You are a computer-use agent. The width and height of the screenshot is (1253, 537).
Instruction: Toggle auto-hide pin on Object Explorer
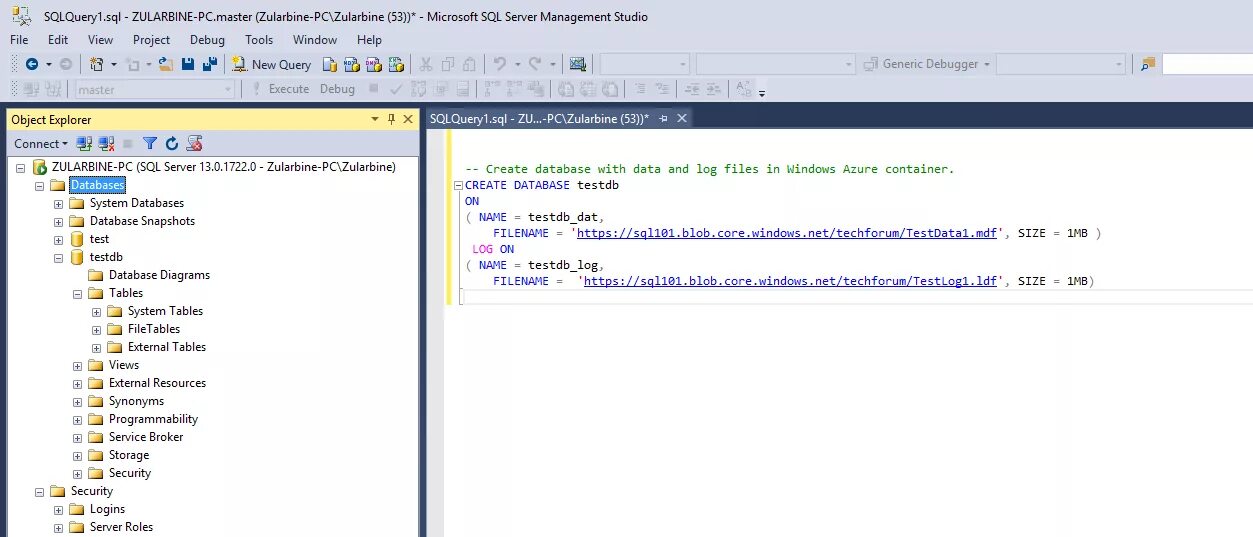392,119
